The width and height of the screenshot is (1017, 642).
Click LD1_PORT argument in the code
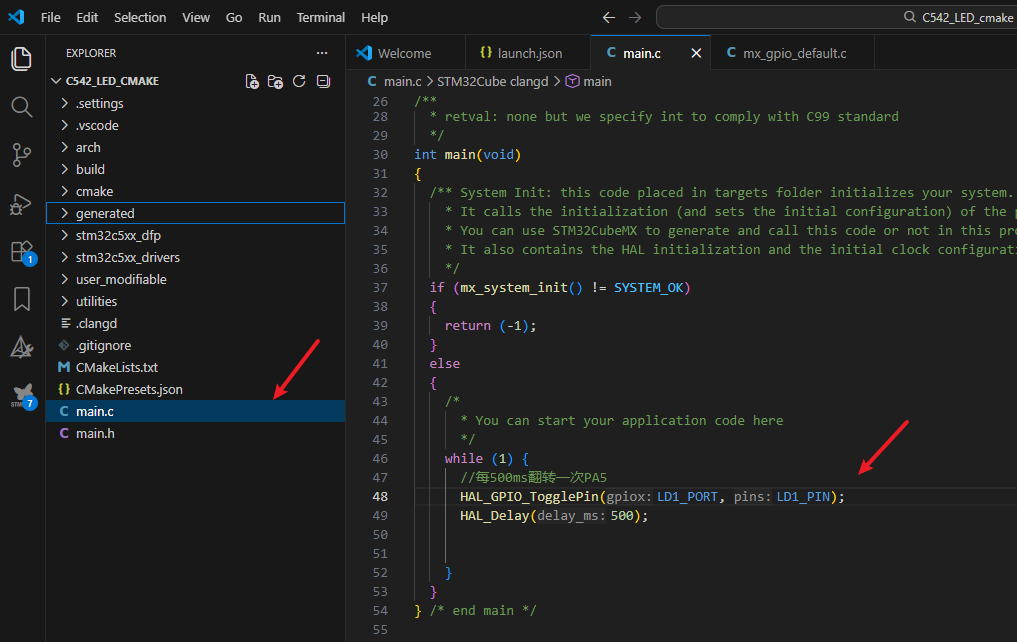[688, 497]
